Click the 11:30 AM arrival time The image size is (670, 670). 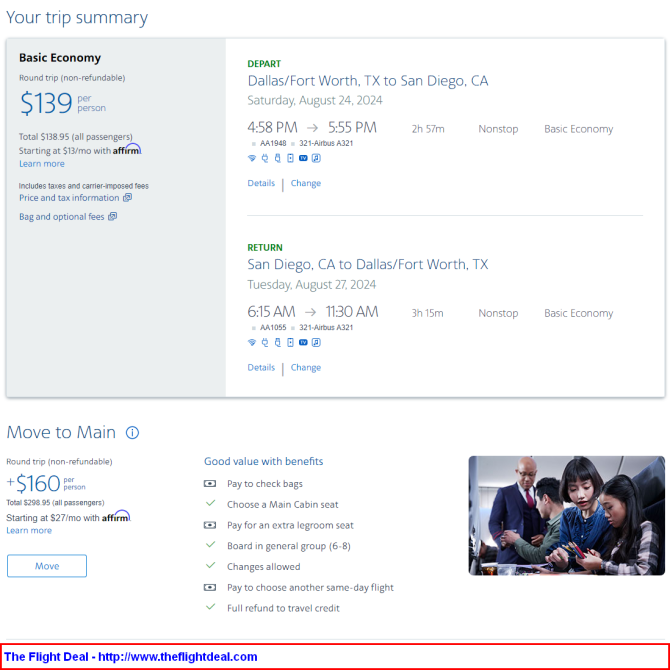(352, 311)
